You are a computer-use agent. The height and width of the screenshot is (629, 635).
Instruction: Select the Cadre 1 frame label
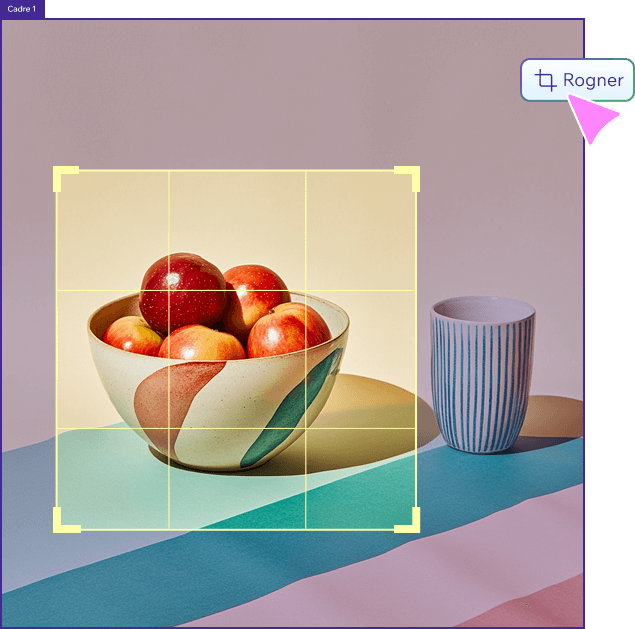point(22,9)
